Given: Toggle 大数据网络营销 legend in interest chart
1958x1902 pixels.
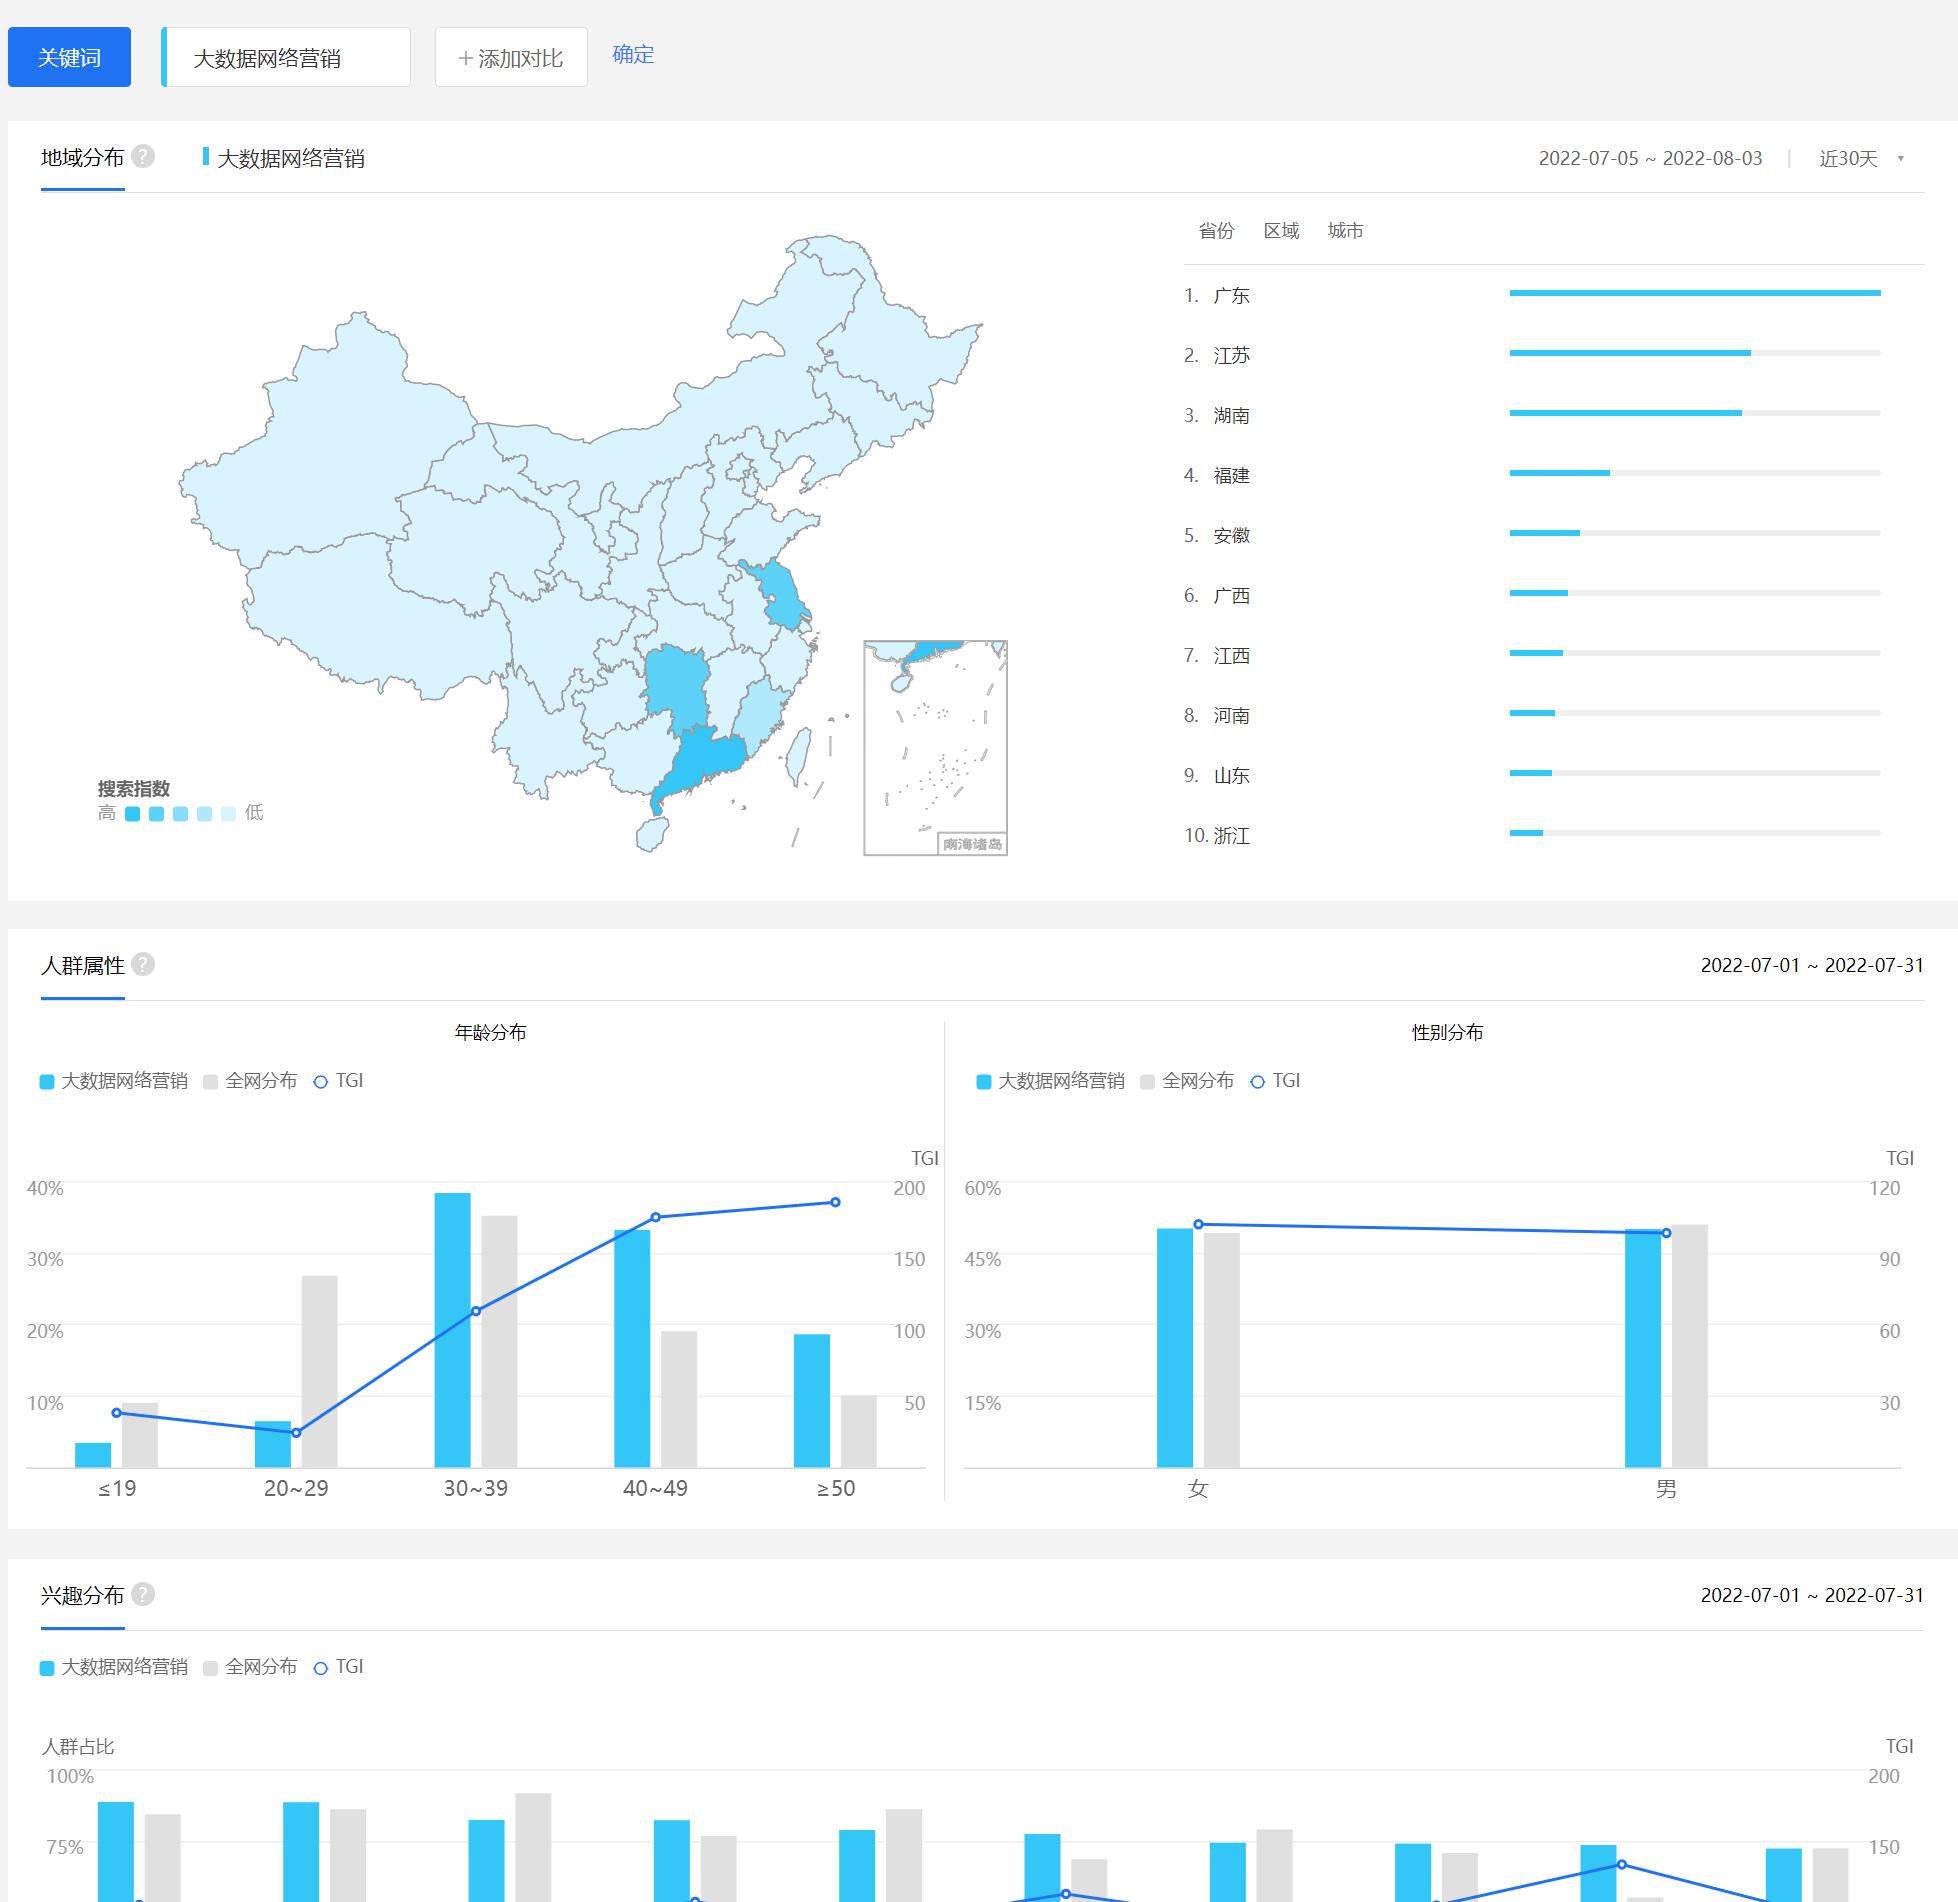Looking at the screenshot, I should [x=114, y=1667].
